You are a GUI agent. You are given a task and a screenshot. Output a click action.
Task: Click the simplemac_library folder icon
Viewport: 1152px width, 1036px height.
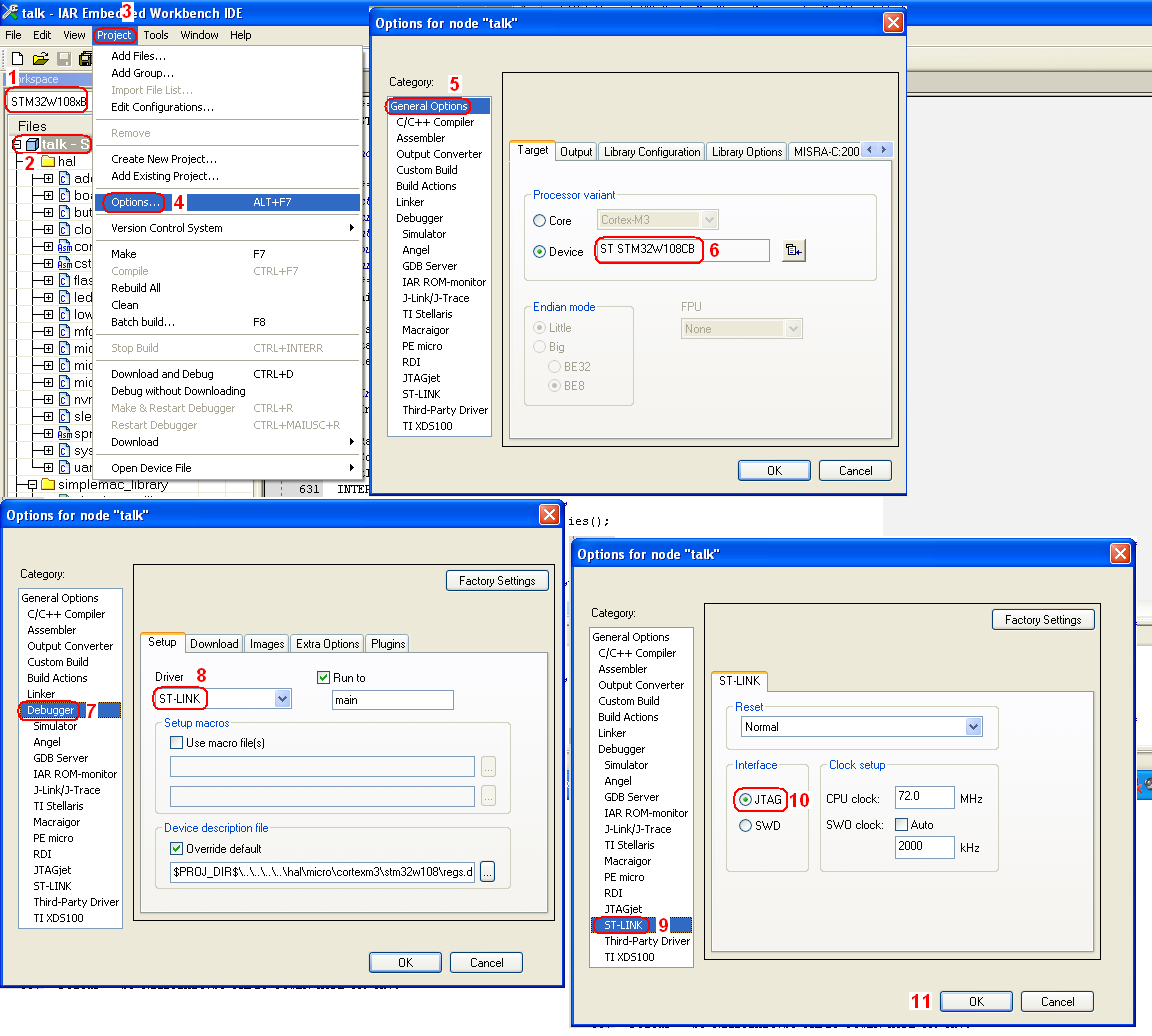coord(48,484)
